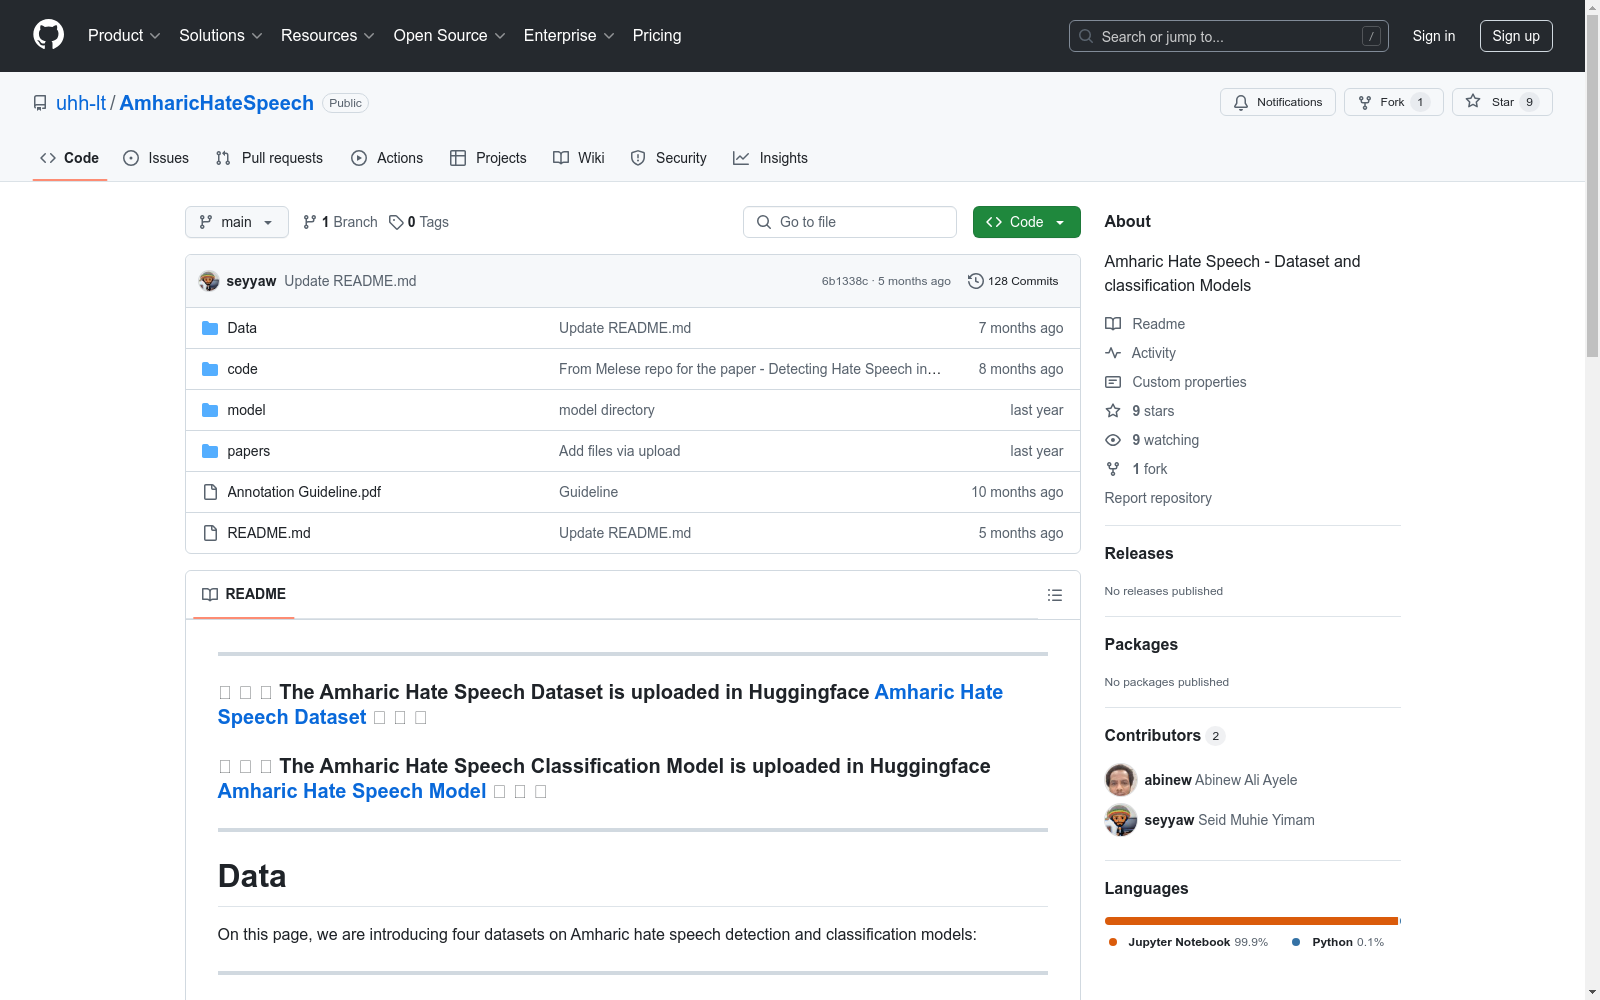Click the Sign in link
The width and height of the screenshot is (1600, 1000).
pos(1434,36)
